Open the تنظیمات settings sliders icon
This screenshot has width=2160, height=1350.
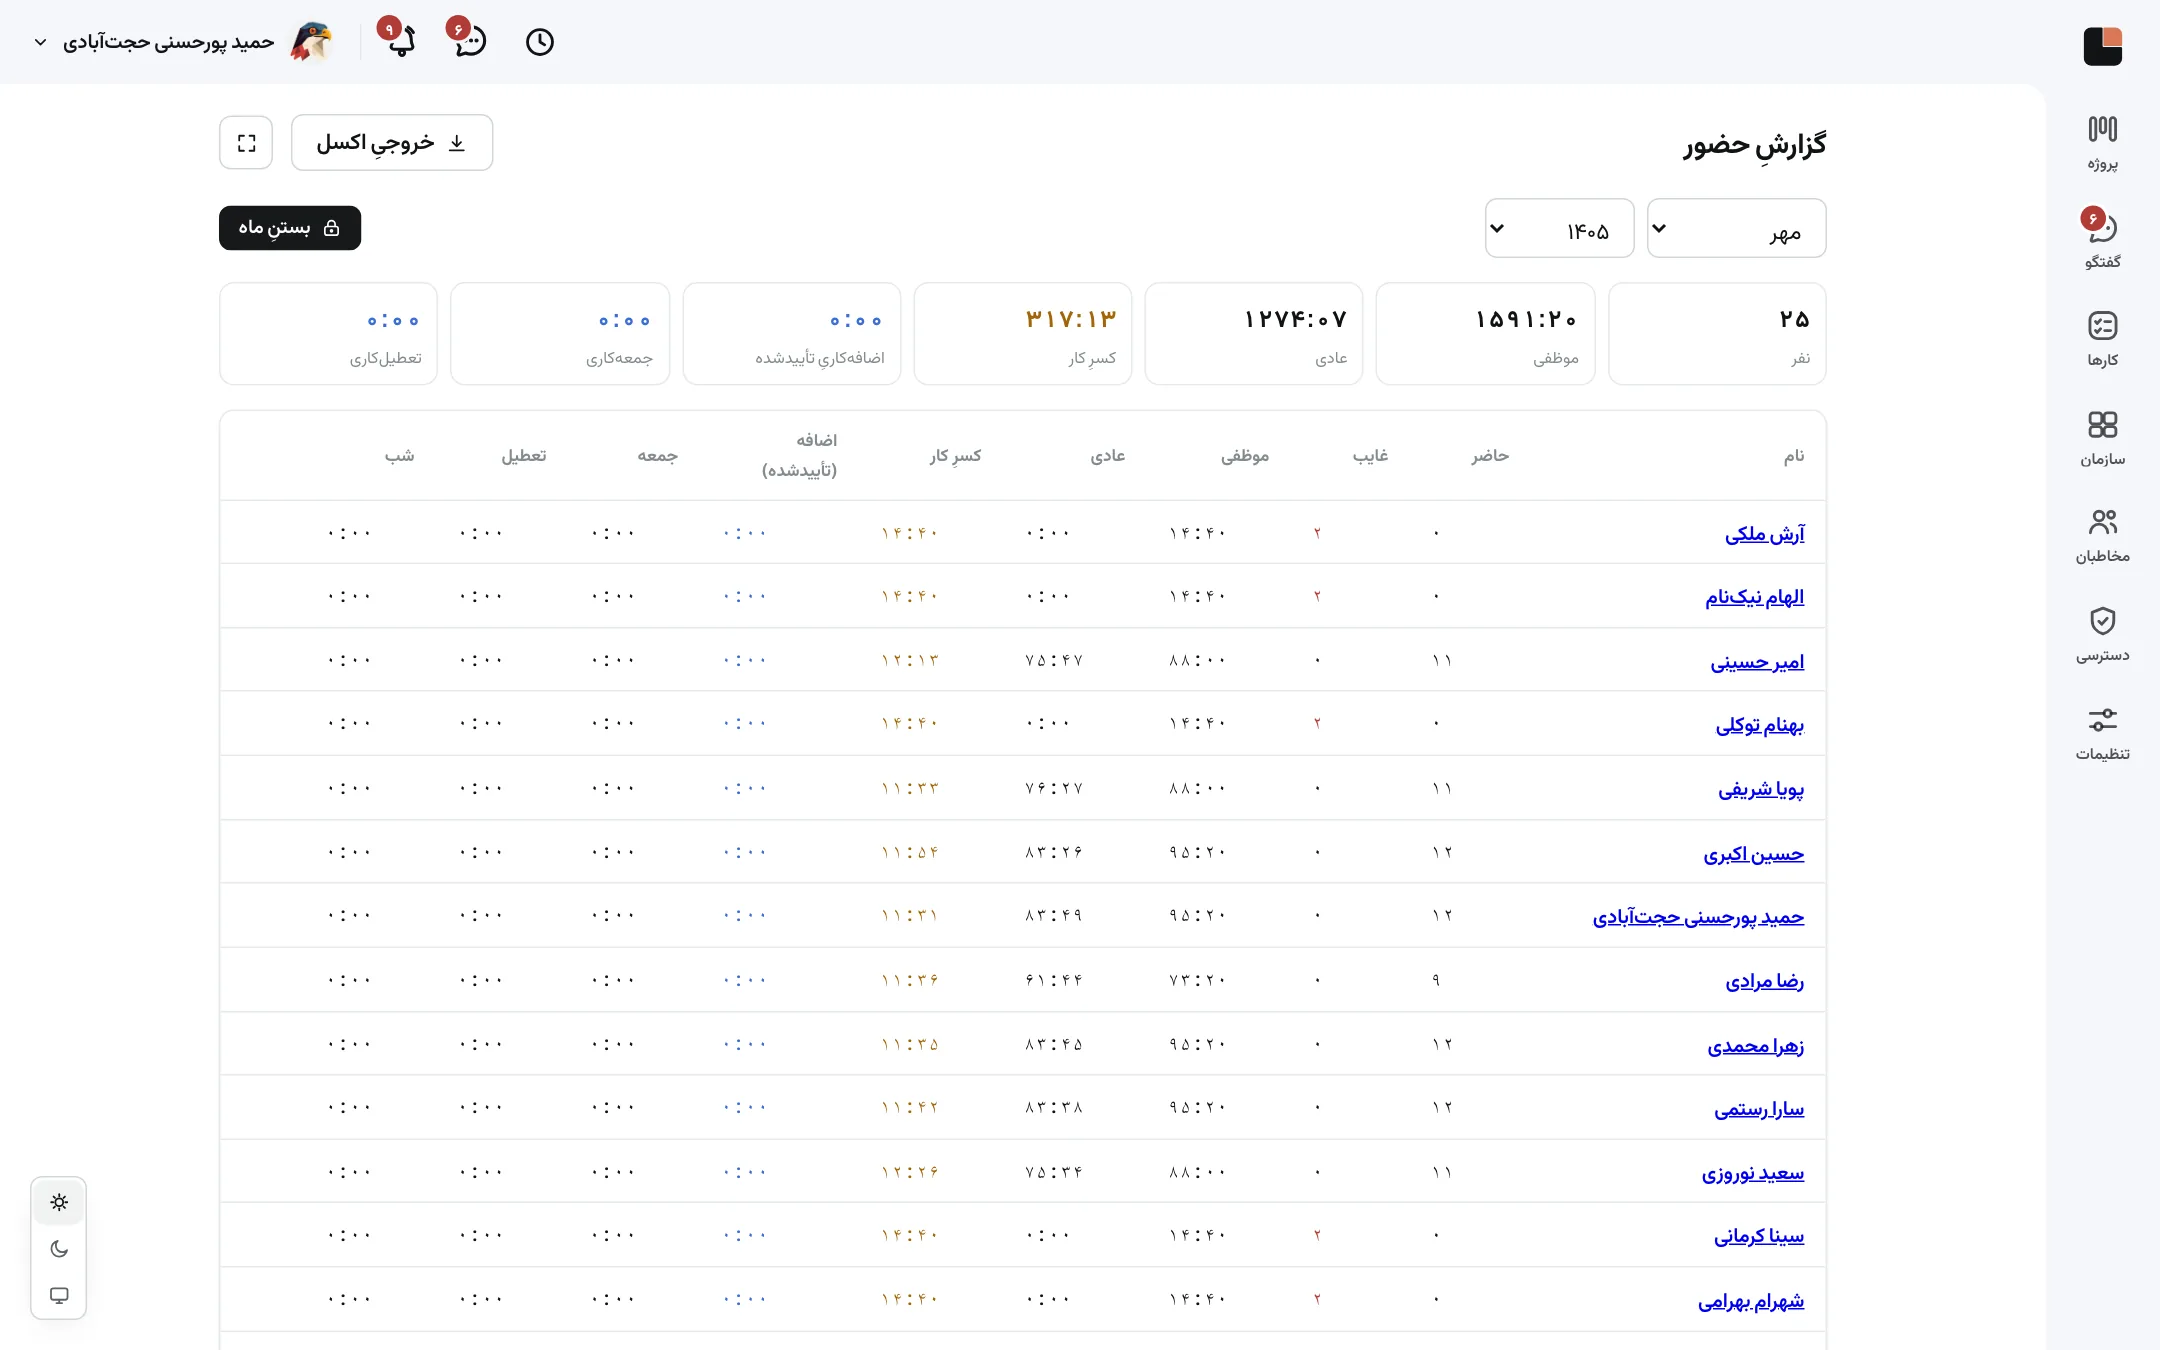(x=2102, y=732)
